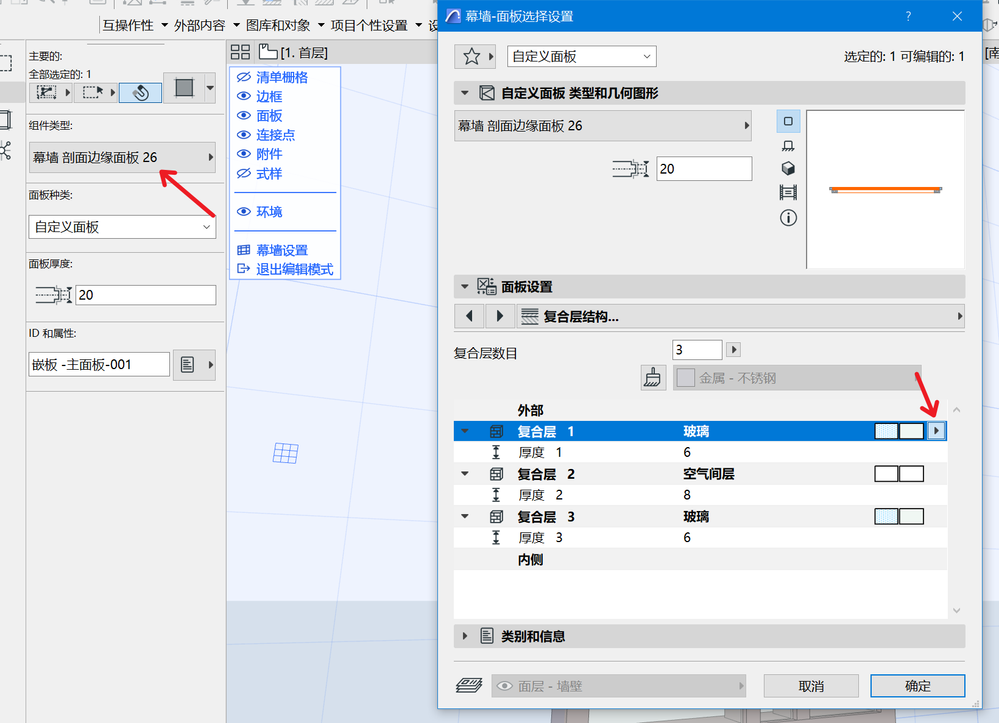The height and width of the screenshot is (723, 999).
Task: Go to next settings page arrow
Action: click(500, 316)
